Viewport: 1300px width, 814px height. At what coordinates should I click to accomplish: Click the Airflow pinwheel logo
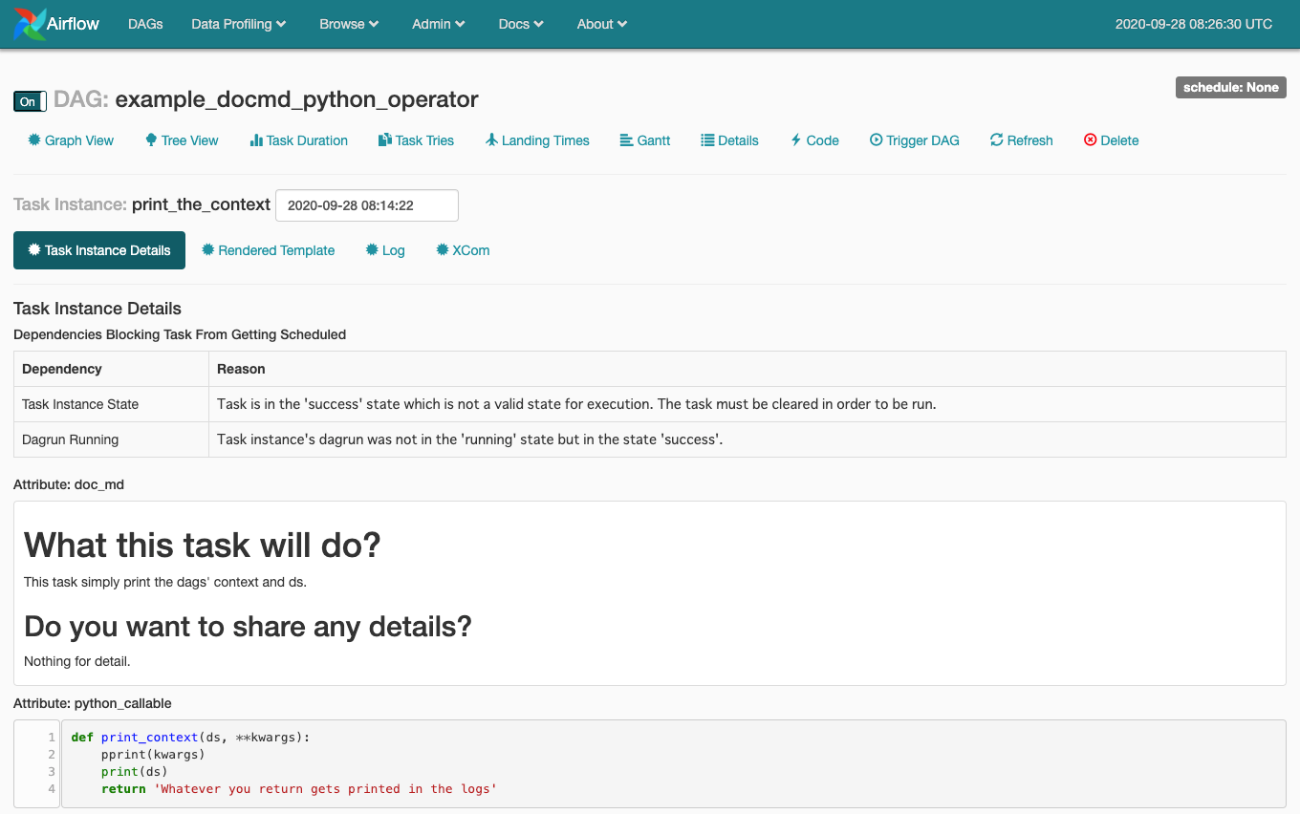click(x=30, y=24)
